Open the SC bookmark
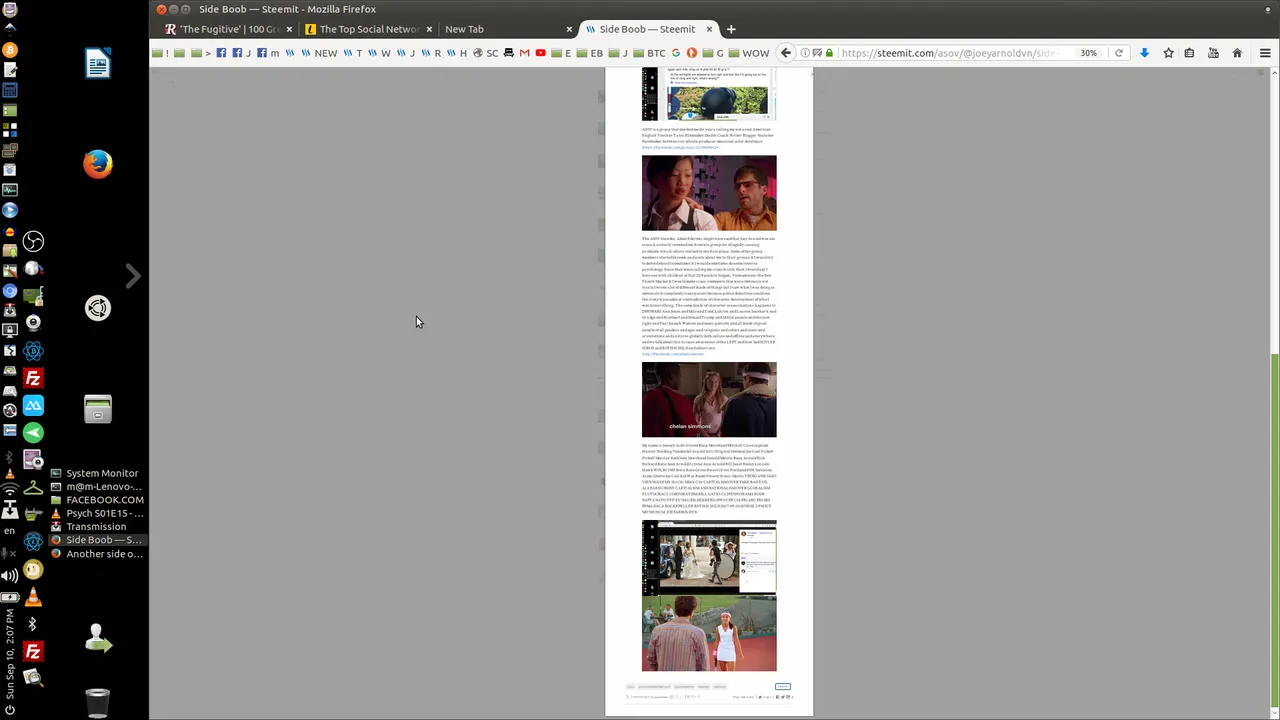 (485, 53)
